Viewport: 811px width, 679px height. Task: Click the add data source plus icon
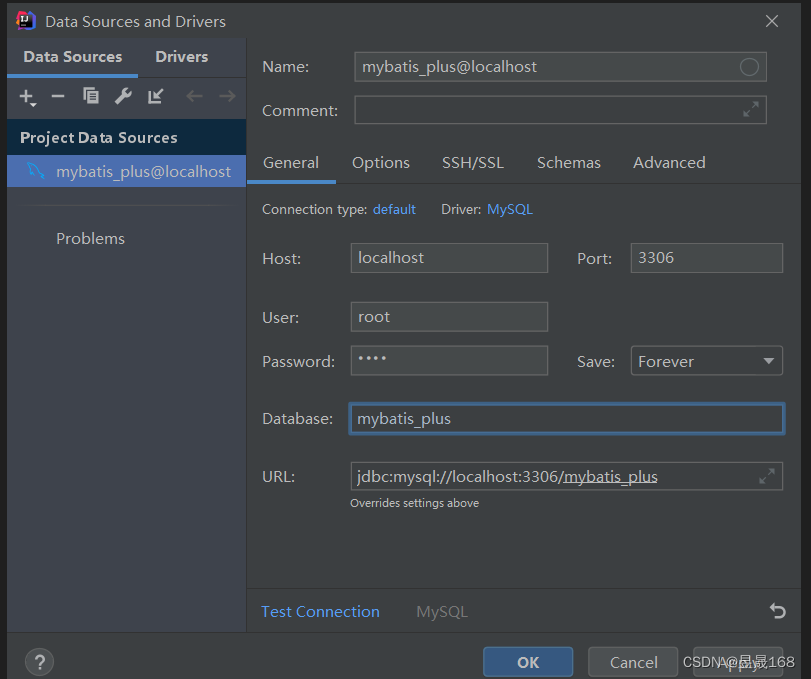27,97
